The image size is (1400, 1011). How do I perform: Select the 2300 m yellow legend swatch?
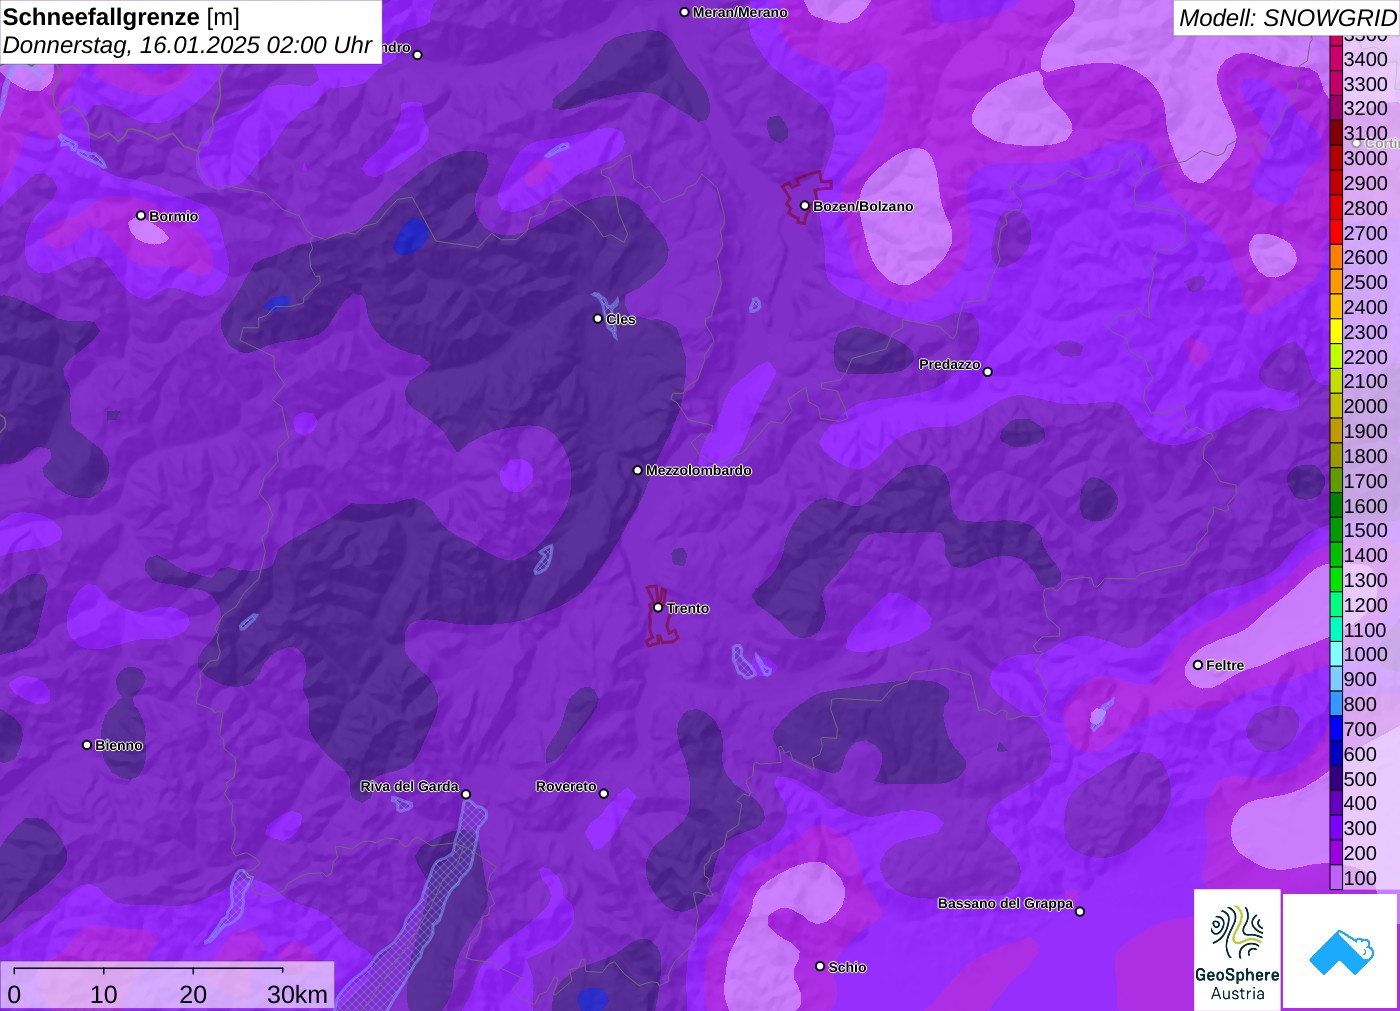coord(1336,332)
